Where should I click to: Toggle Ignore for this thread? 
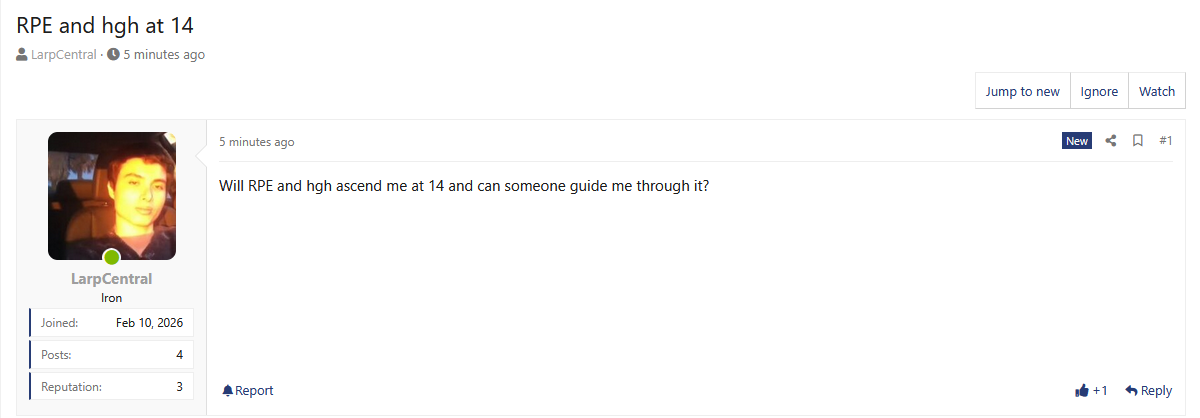1099,91
